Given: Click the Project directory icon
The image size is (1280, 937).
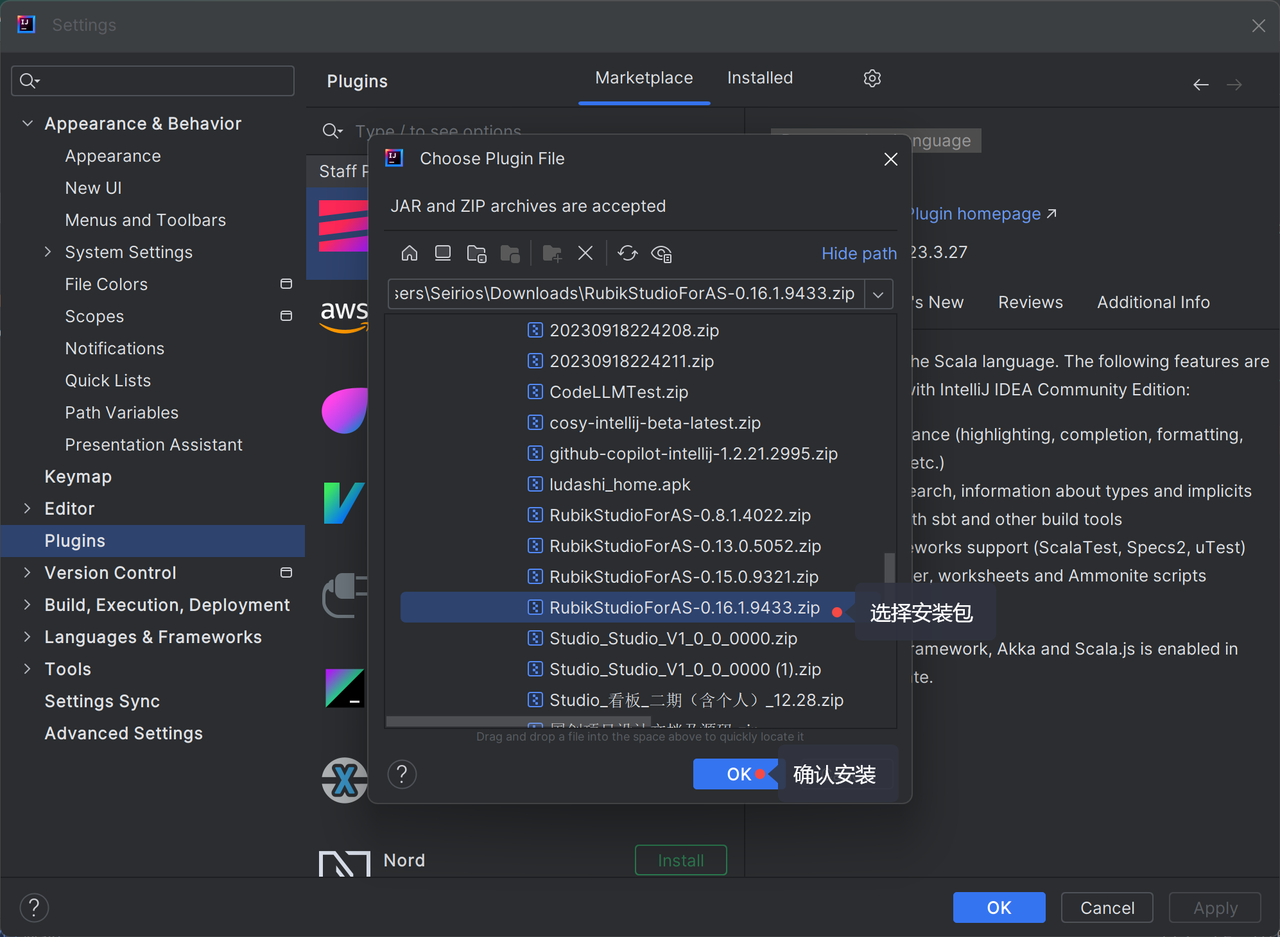Looking at the screenshot, I should pos(477,253).
